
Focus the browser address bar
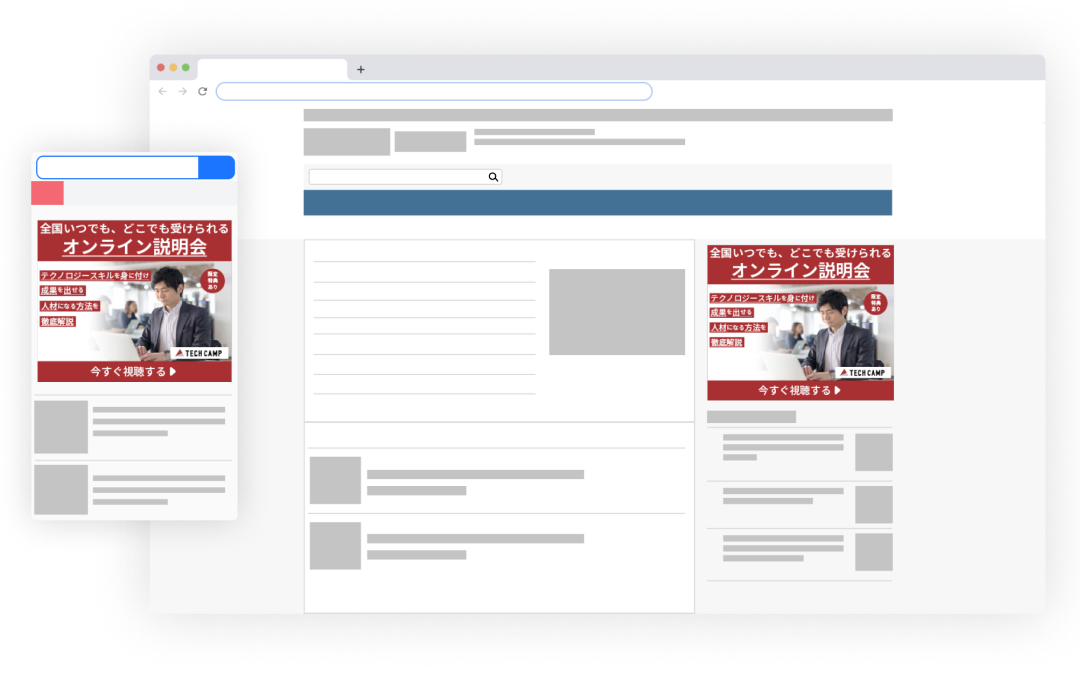(x=433, y=91)
